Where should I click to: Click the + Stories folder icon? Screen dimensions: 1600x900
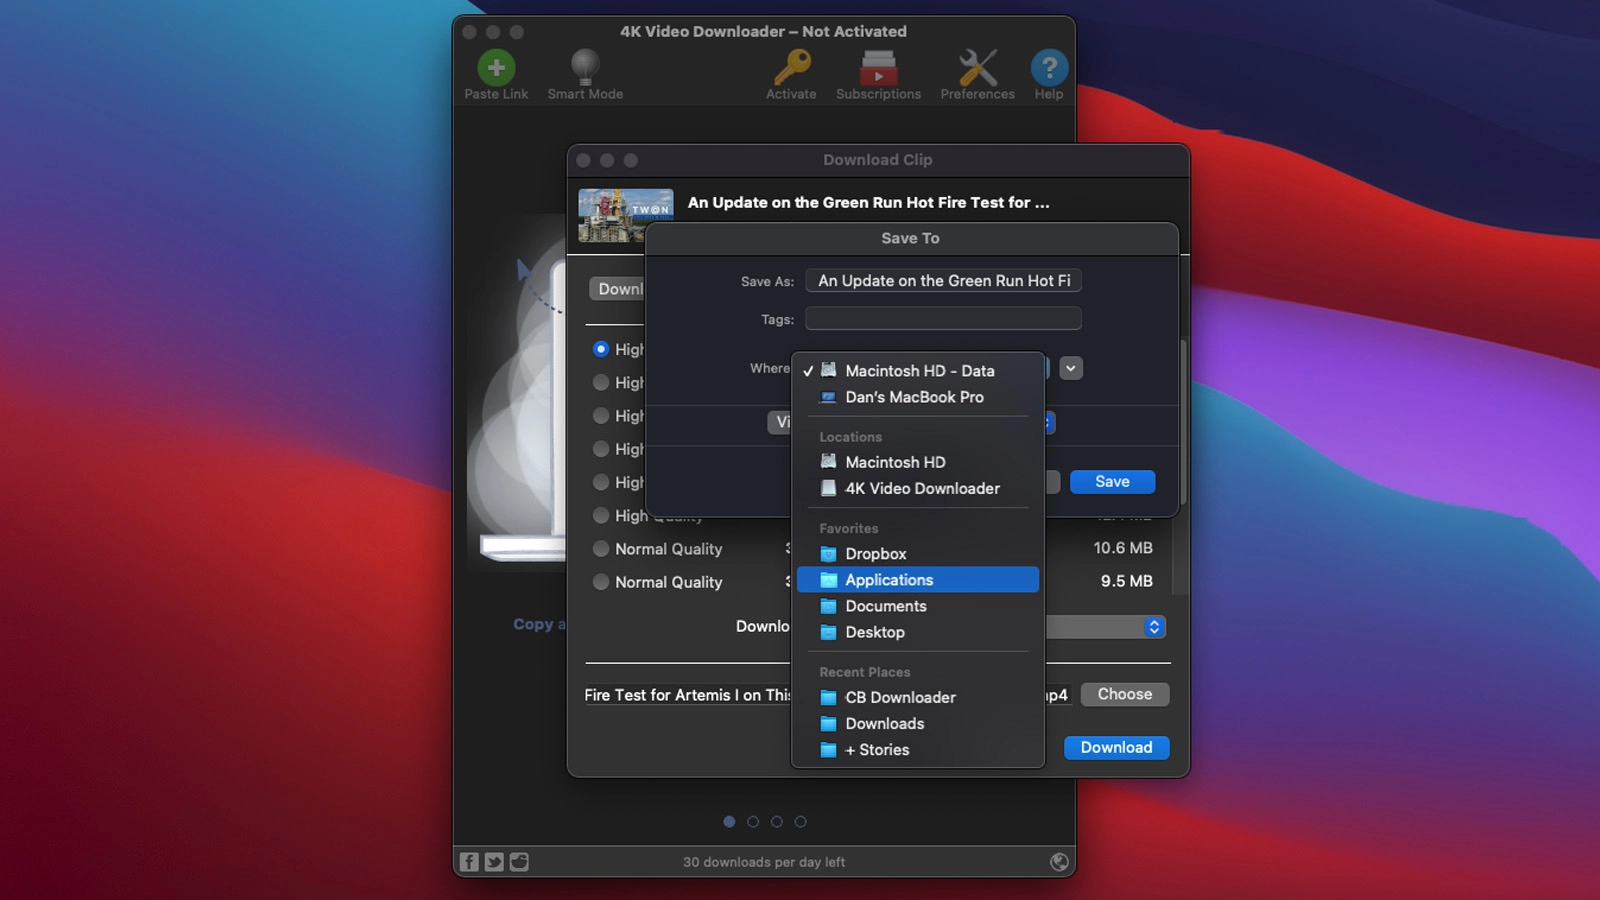pyautogui.click(x=828, y=749)
